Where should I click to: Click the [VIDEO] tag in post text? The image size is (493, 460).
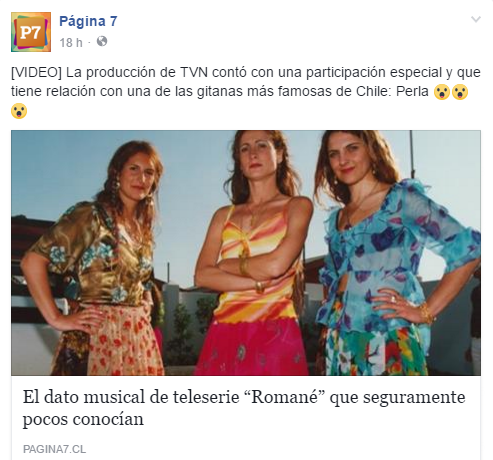[x=36, y=73]
